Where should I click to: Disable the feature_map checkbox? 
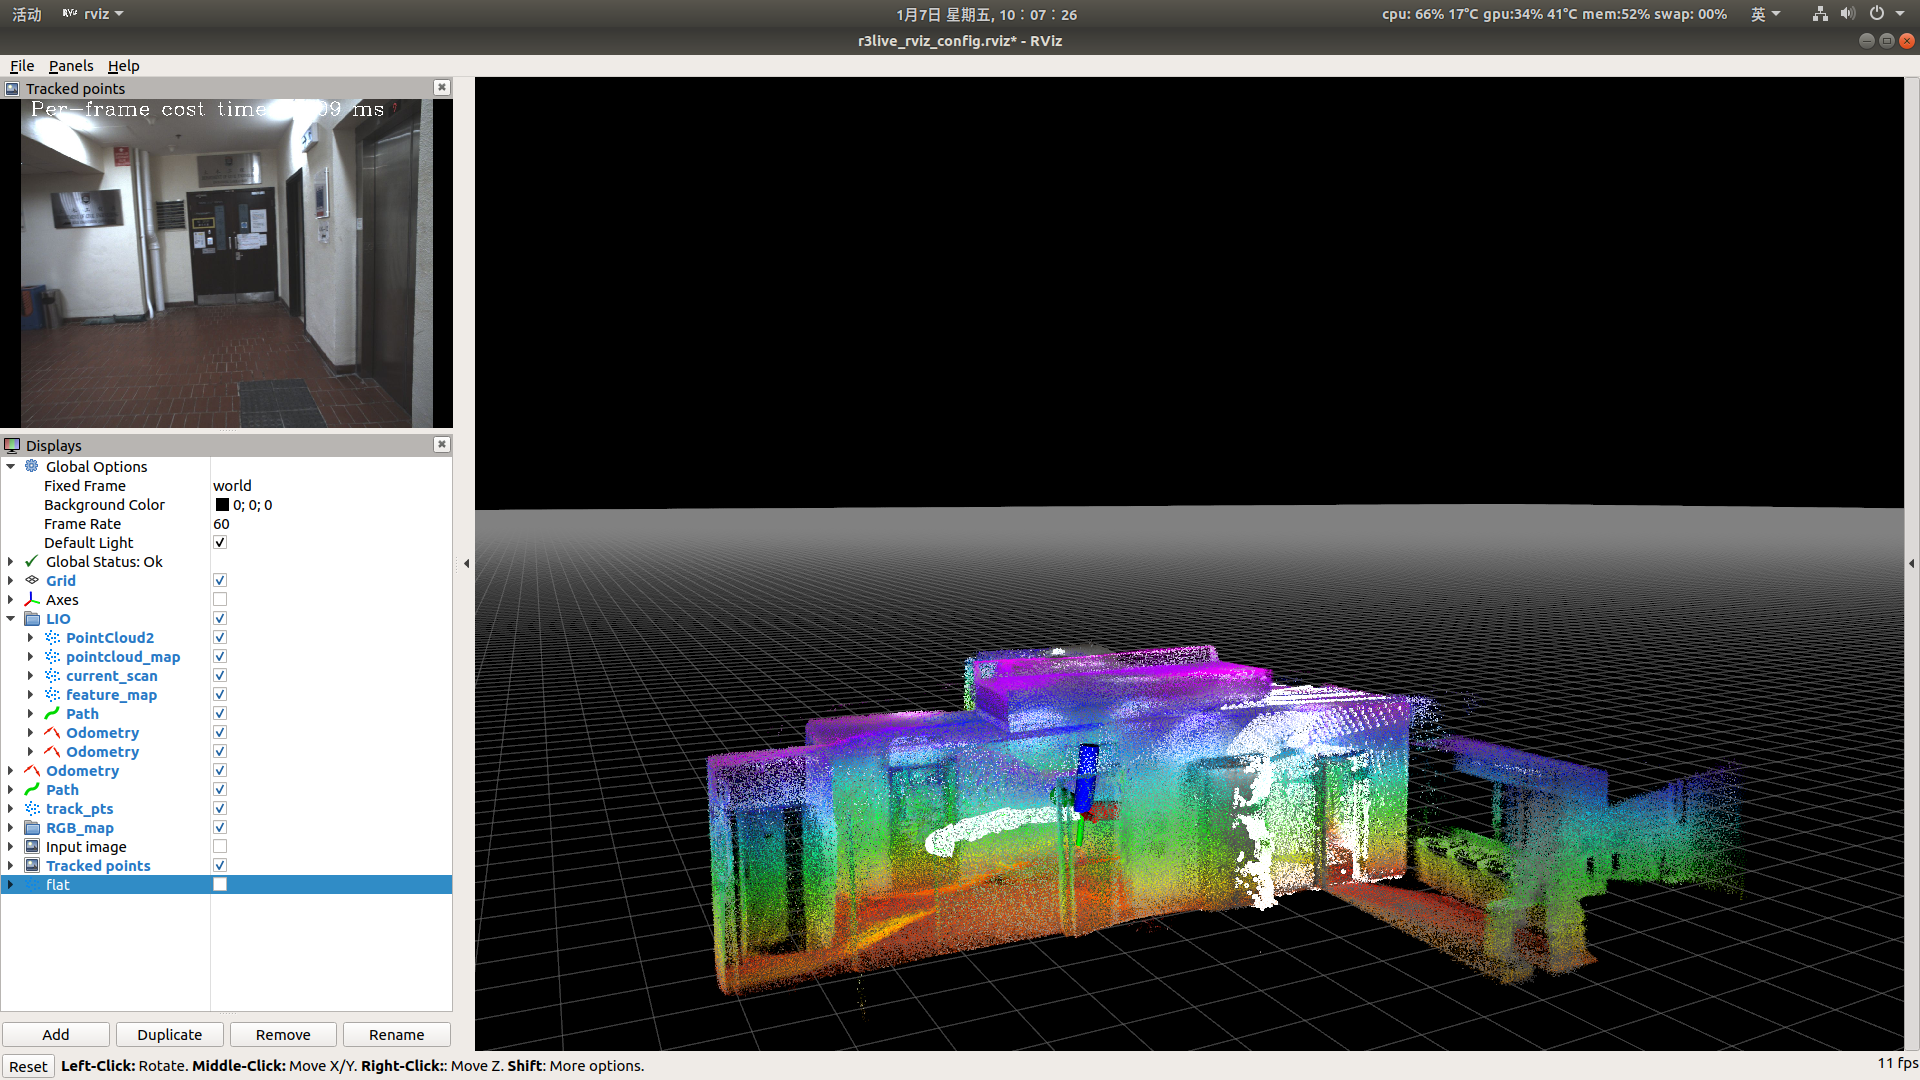click(x=220, y=694)
